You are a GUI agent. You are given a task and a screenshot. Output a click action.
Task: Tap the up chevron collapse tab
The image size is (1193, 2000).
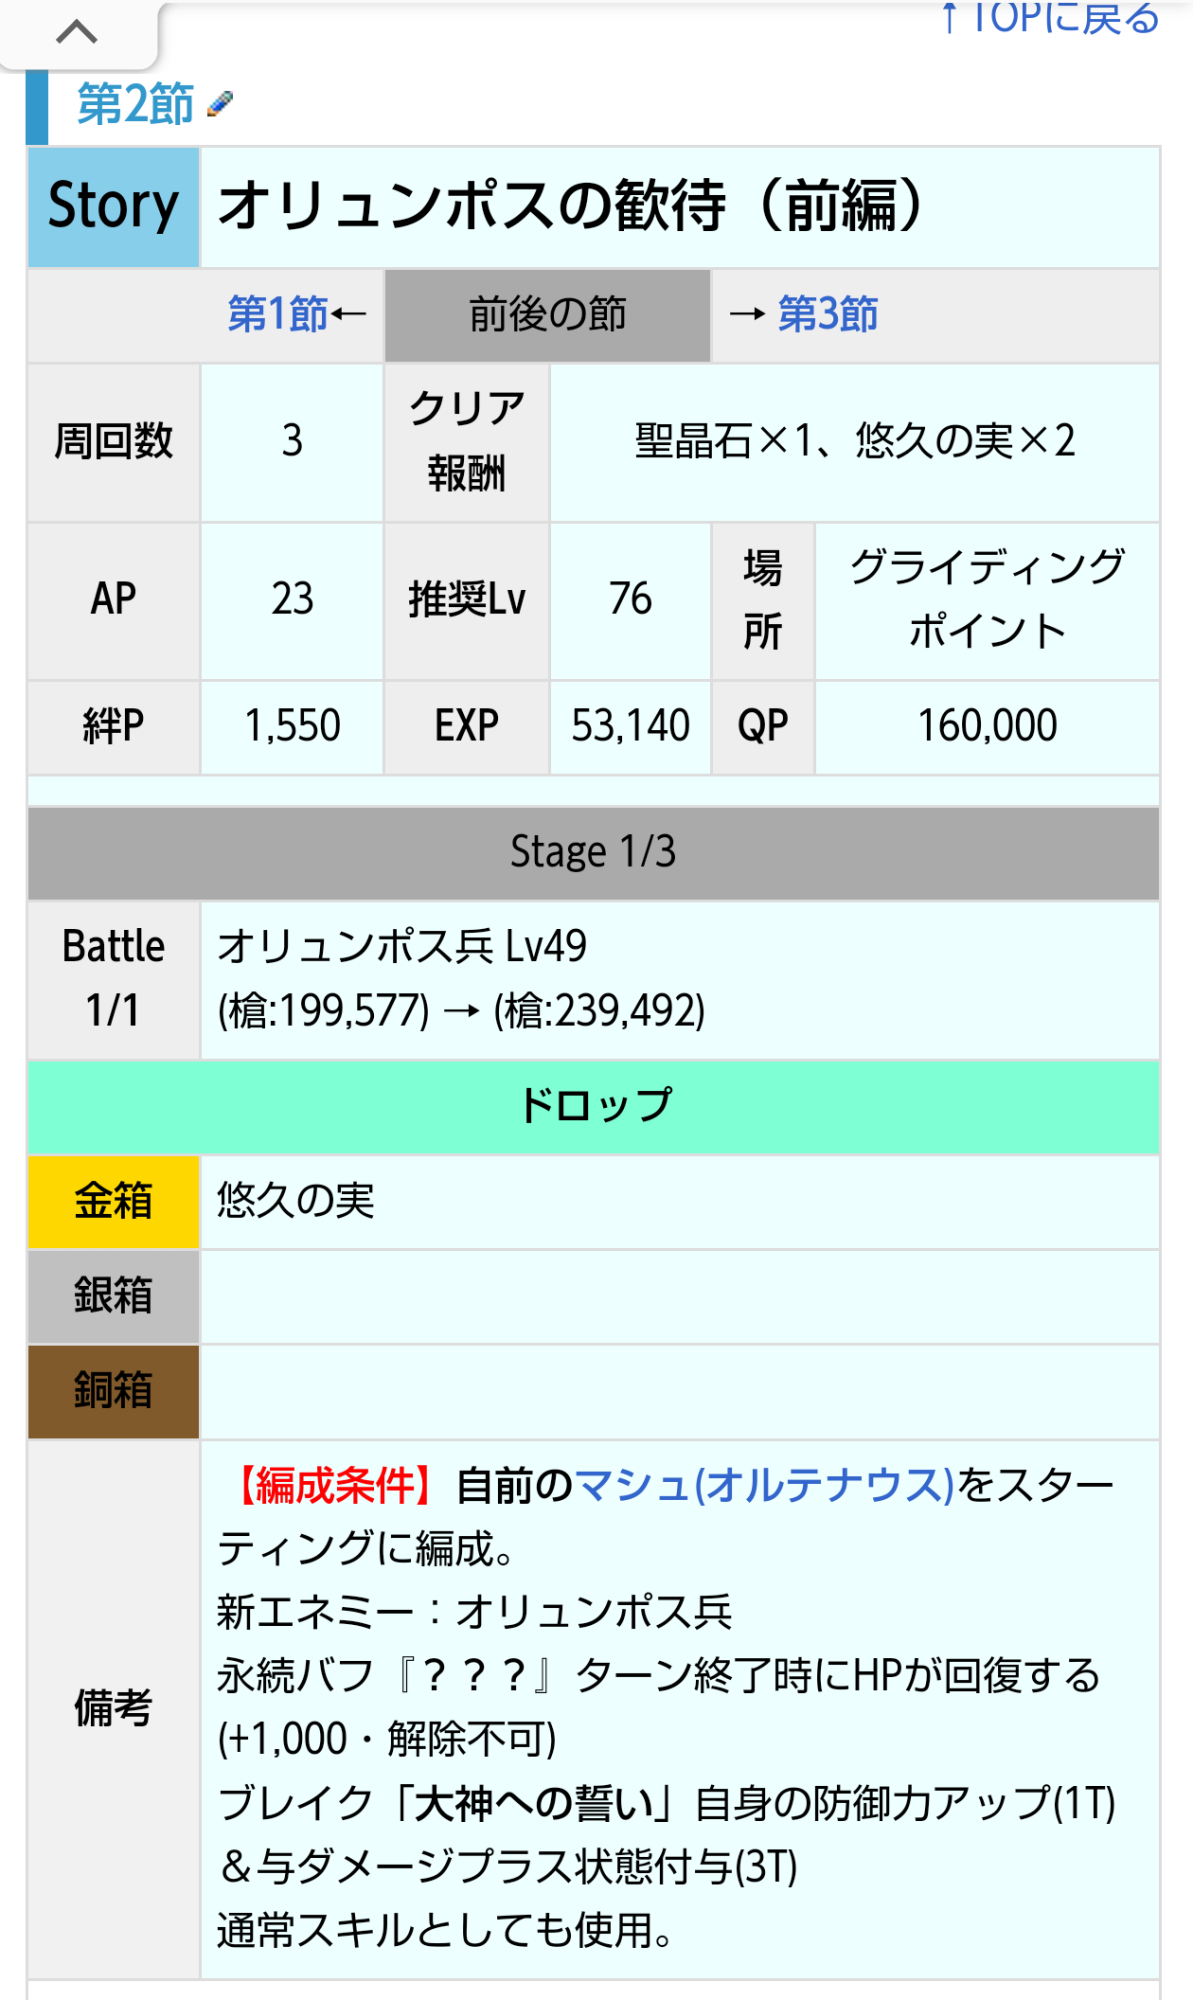pos(77,33)
